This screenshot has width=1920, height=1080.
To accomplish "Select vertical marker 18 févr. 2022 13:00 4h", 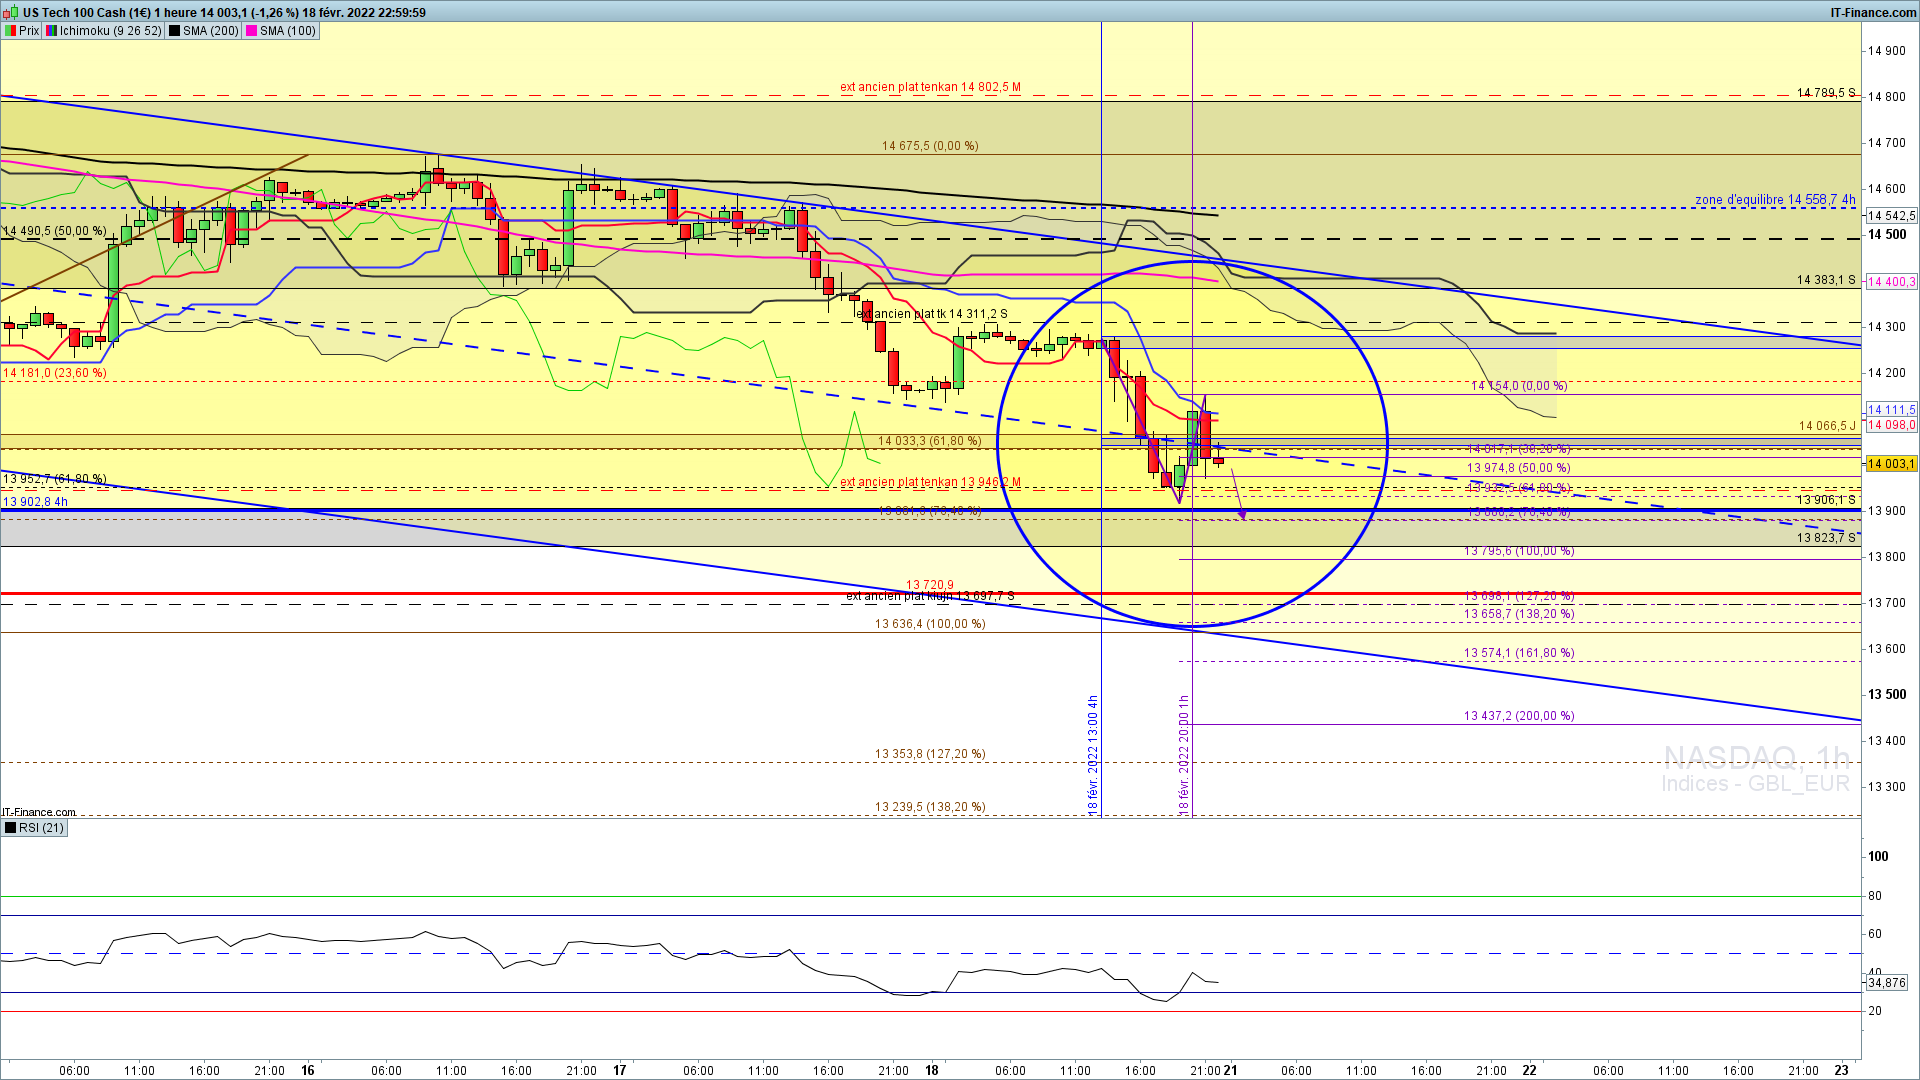I will [1093, 754].
